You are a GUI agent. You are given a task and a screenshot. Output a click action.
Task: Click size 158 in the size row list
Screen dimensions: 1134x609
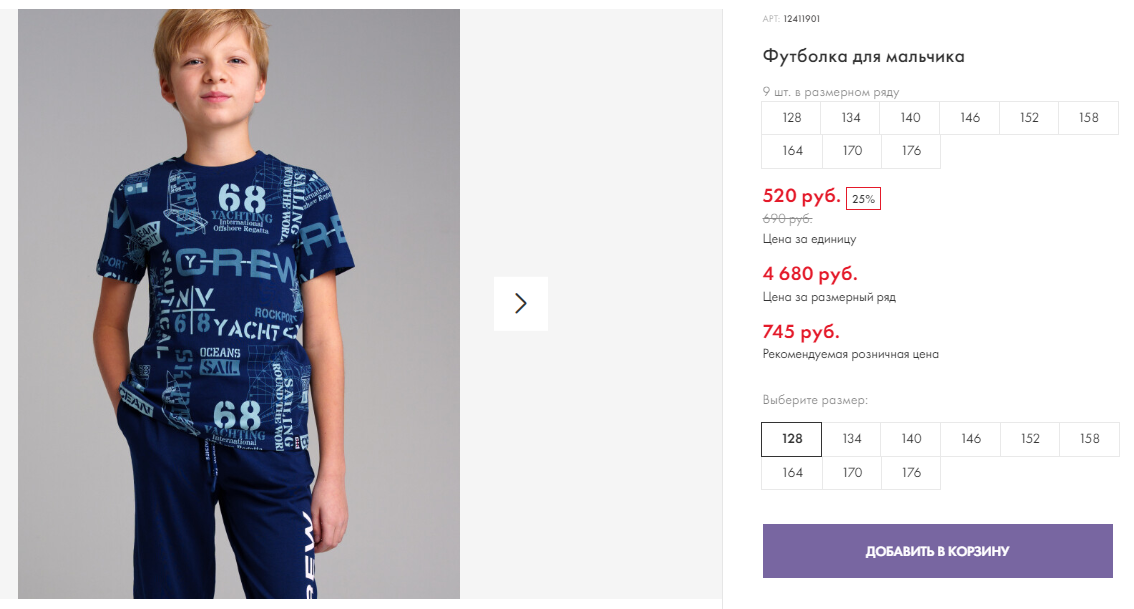tap(1088, 118)
